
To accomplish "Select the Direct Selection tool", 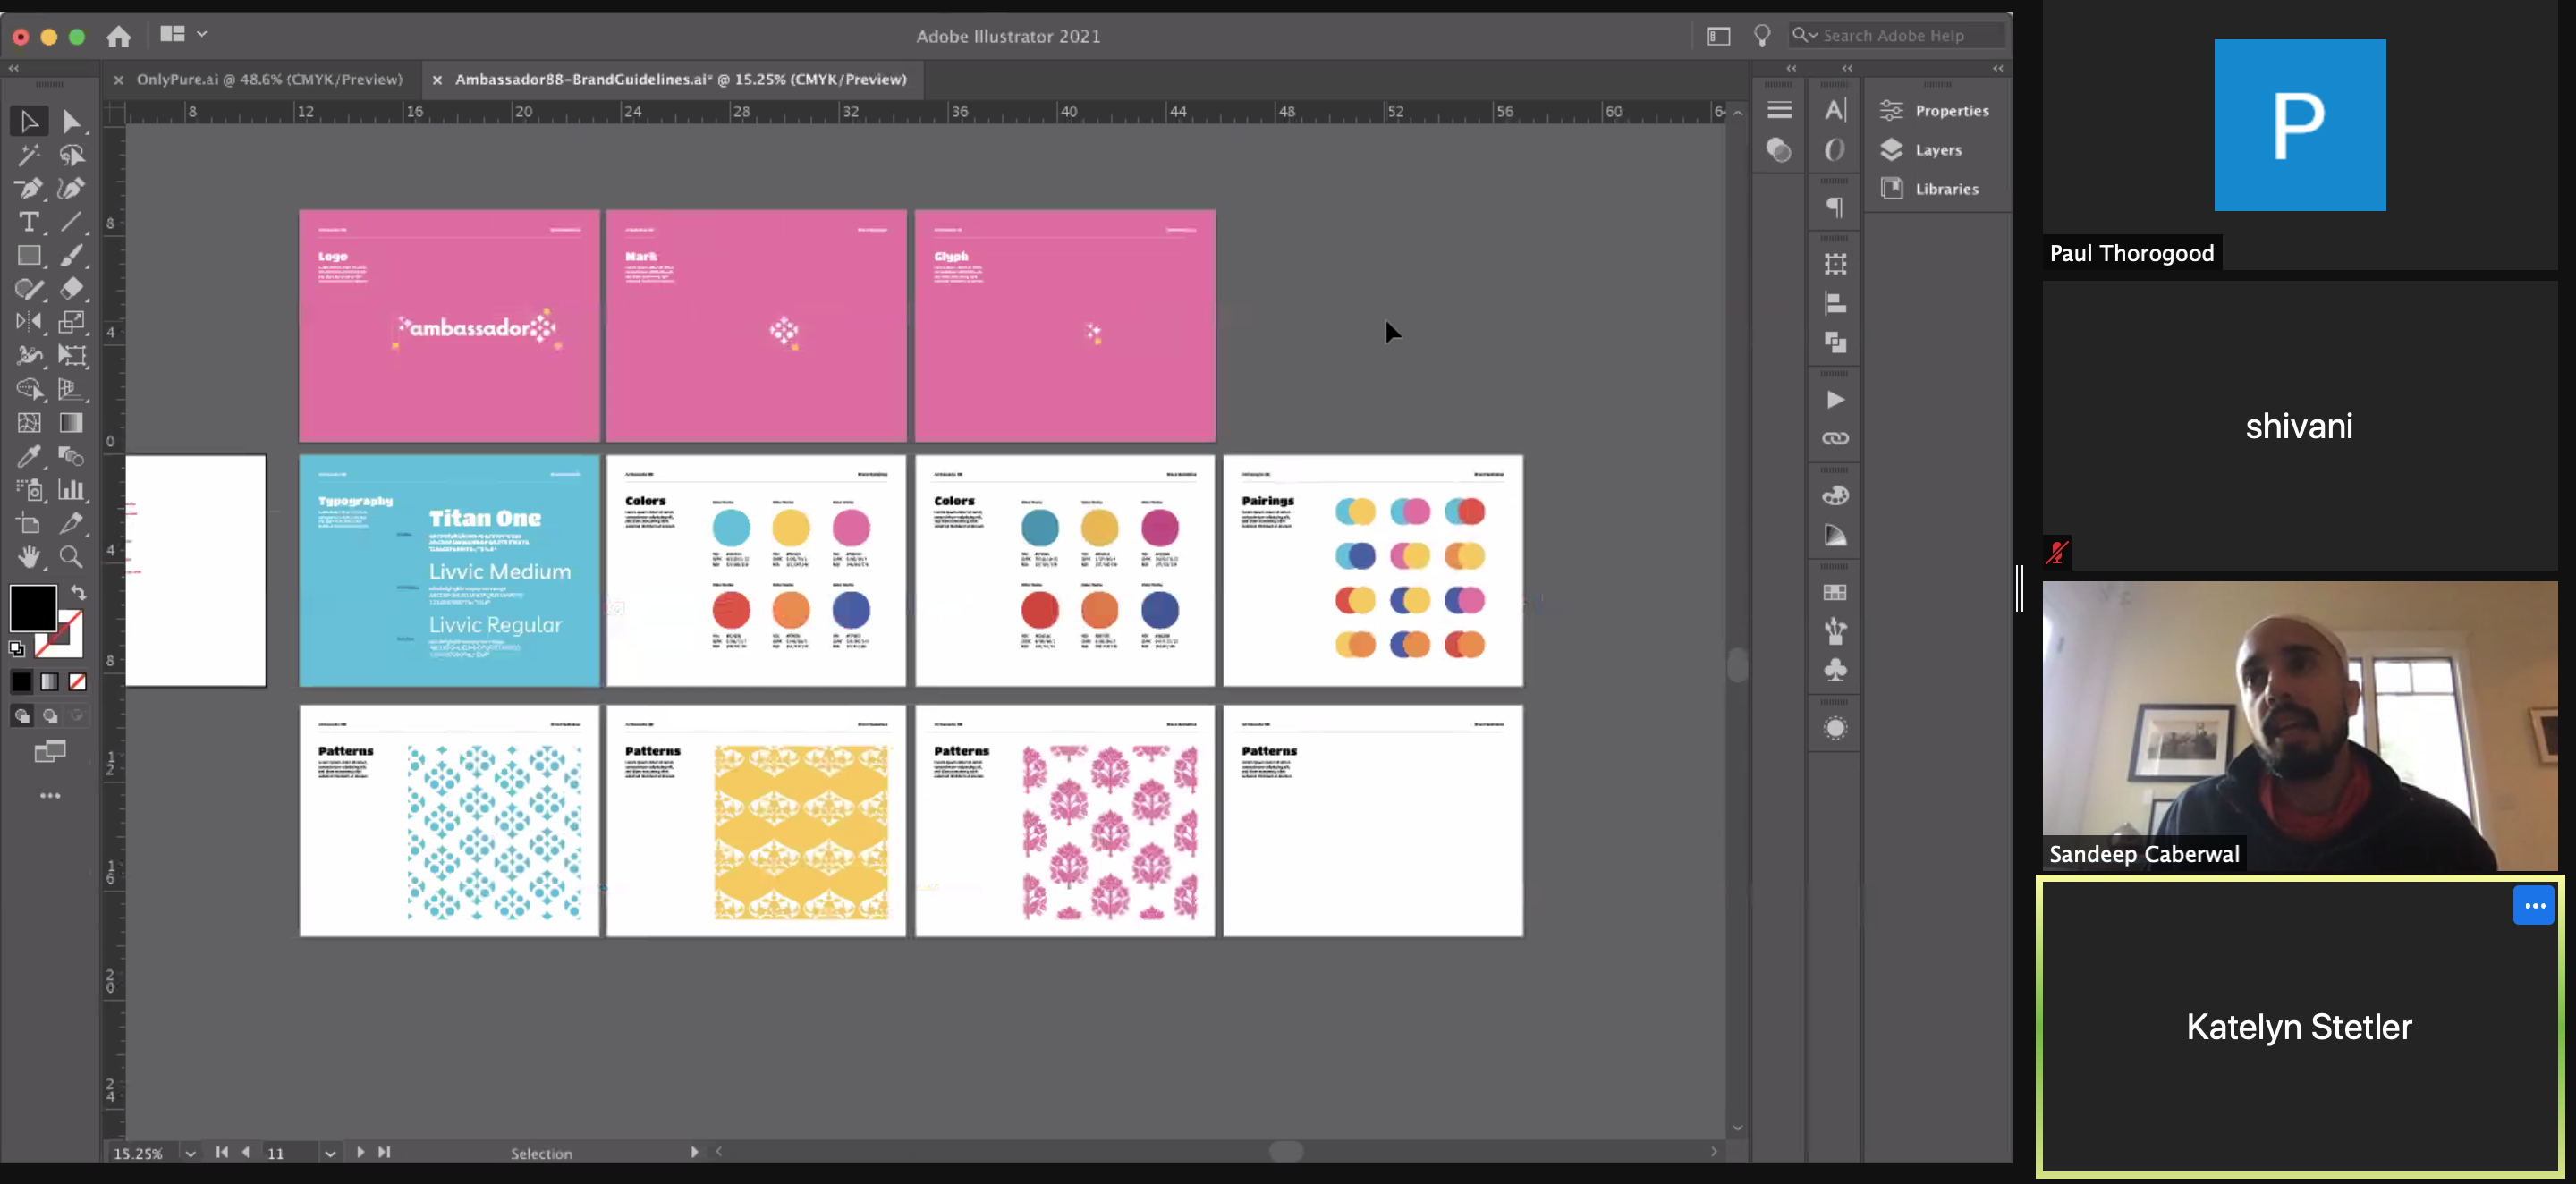I will 71,121.
